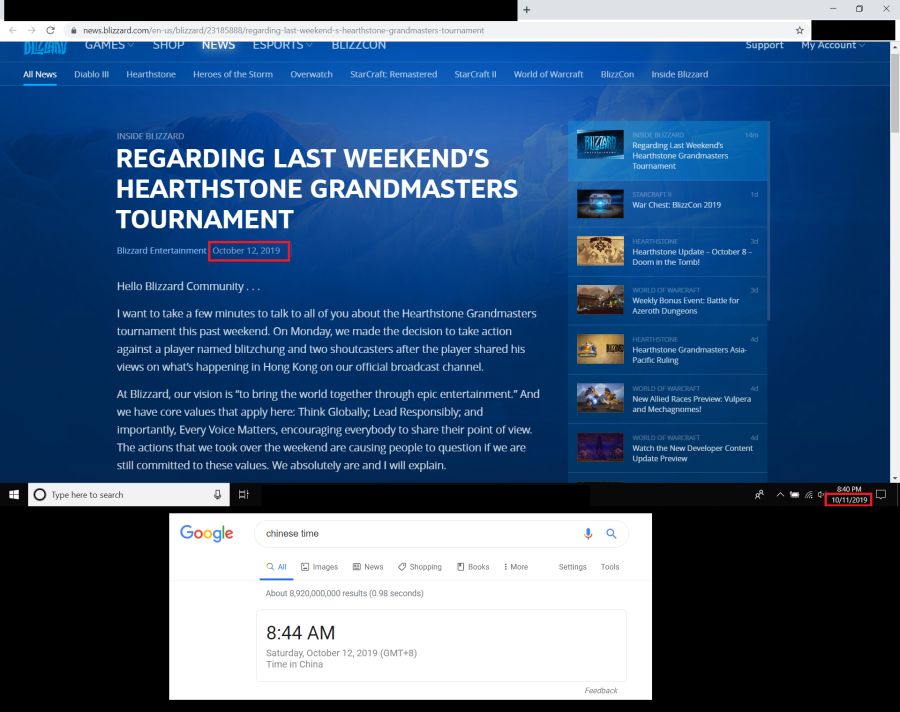Click the browser forward arrow
The height and width of the screenshot is (712, 900).
pos(32,30)
